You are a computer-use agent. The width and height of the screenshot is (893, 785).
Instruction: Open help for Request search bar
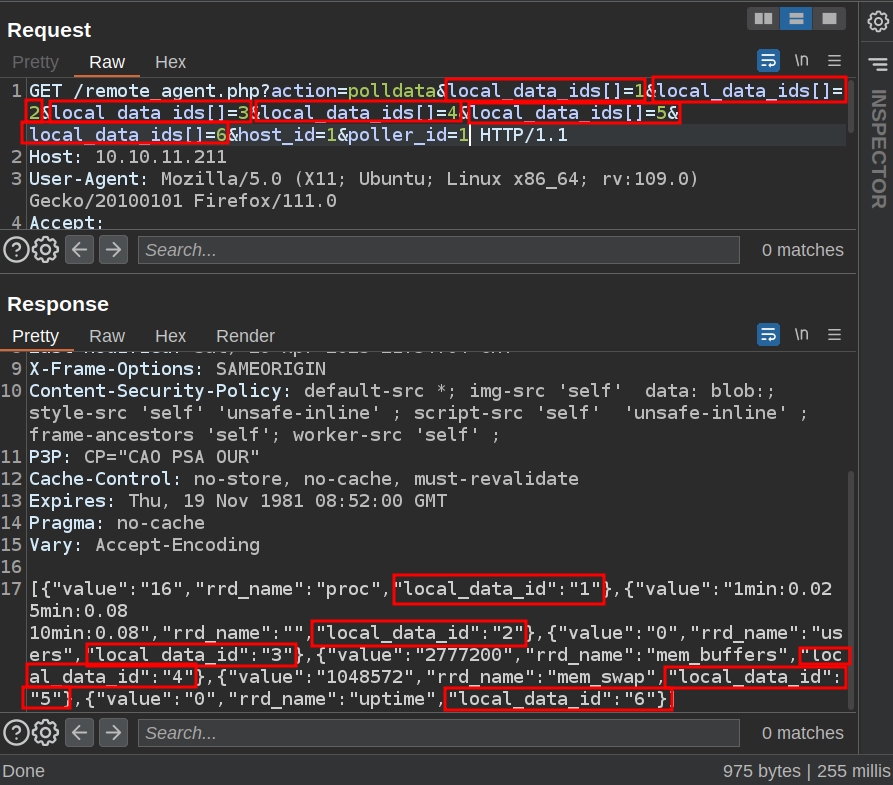17,249
